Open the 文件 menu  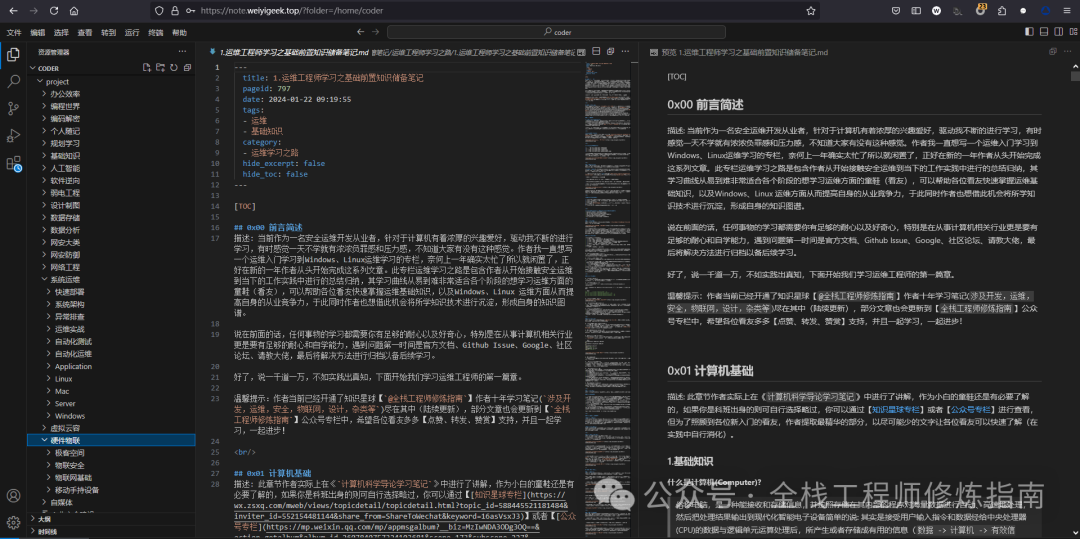coord(14,32)
